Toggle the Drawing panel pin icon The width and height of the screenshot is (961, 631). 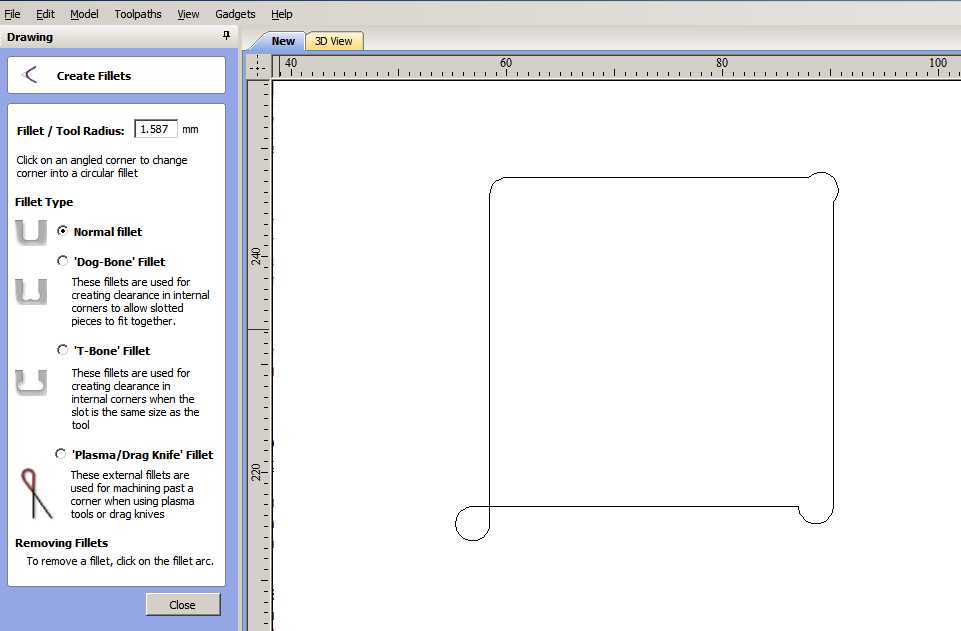click(226, 37)
